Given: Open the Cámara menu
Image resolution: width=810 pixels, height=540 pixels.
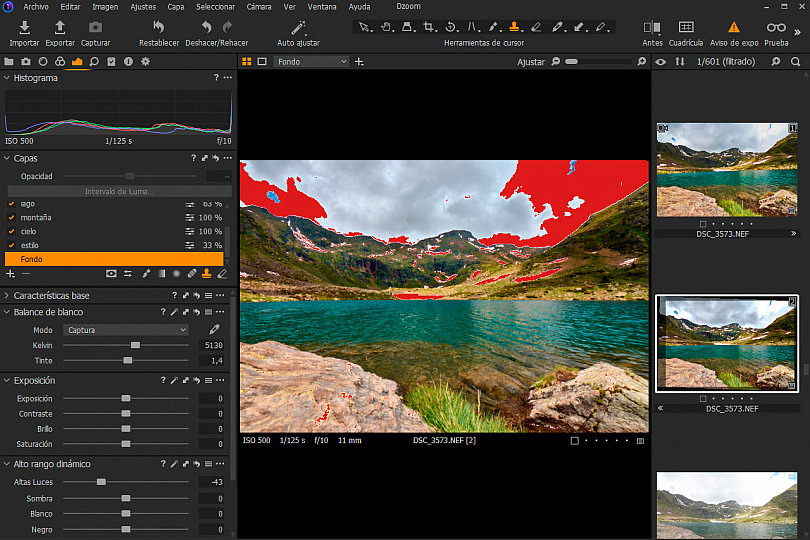Looking at the screenshot, I should [259, 7].
